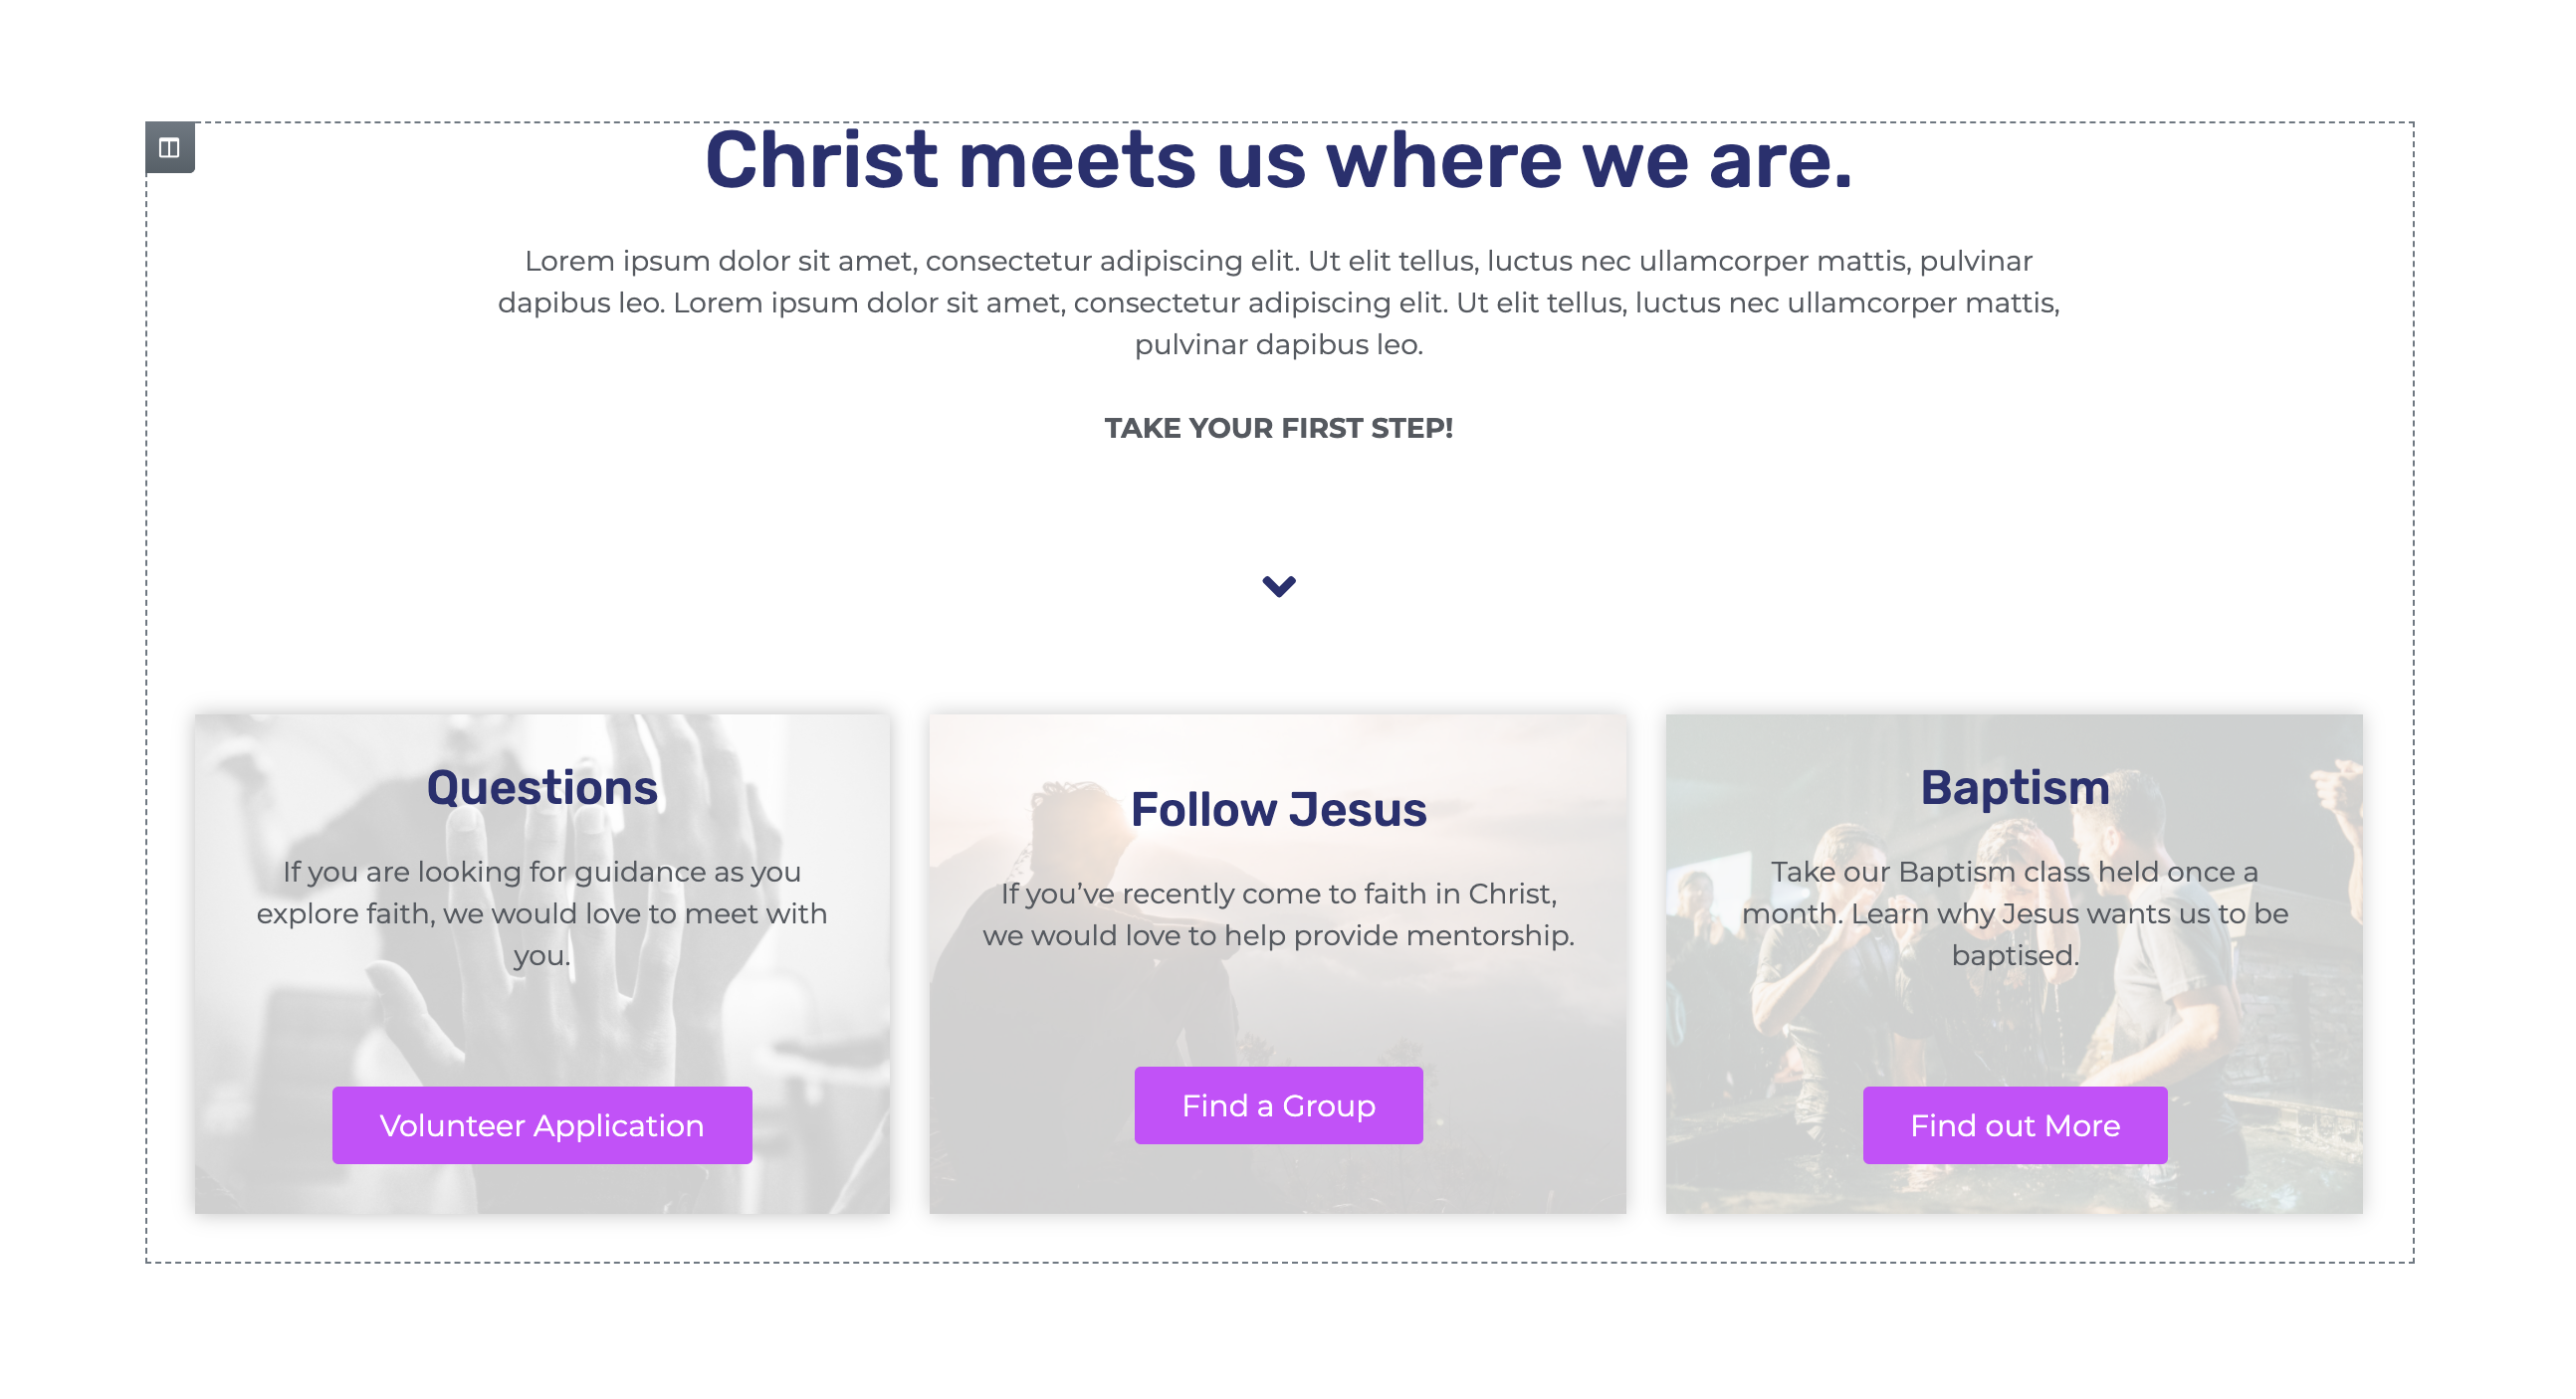The image size is (2576, 1399).
Task: Click the Follow Jesus mentorship description text
Action: pos(1278,914)
